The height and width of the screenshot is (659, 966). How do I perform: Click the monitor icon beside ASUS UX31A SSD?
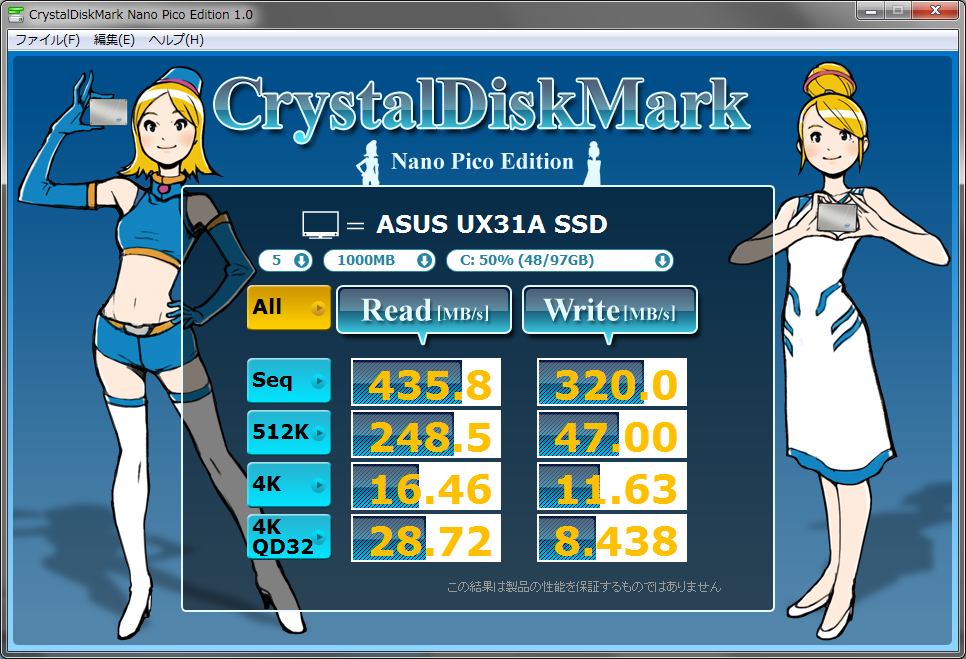pyautogui.click(x=320, y=225)
